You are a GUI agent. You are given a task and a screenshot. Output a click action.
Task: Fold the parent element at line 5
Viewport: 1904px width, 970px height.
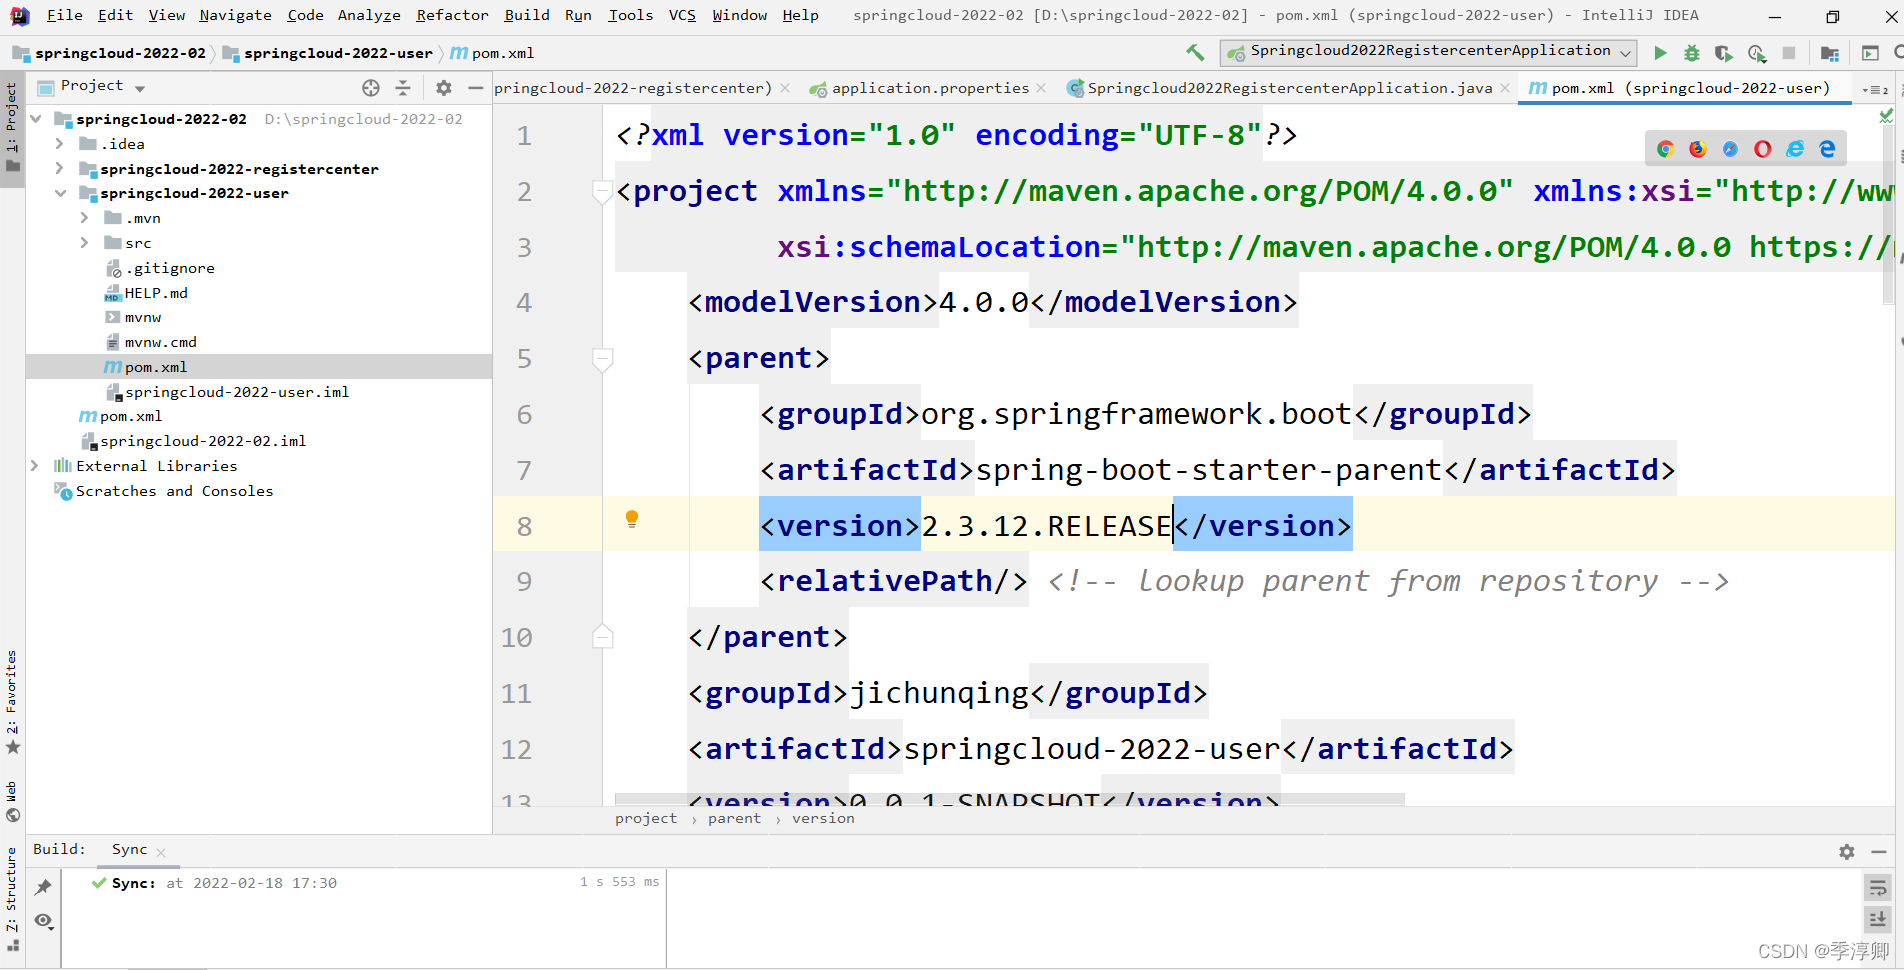(x=602, y=359)
